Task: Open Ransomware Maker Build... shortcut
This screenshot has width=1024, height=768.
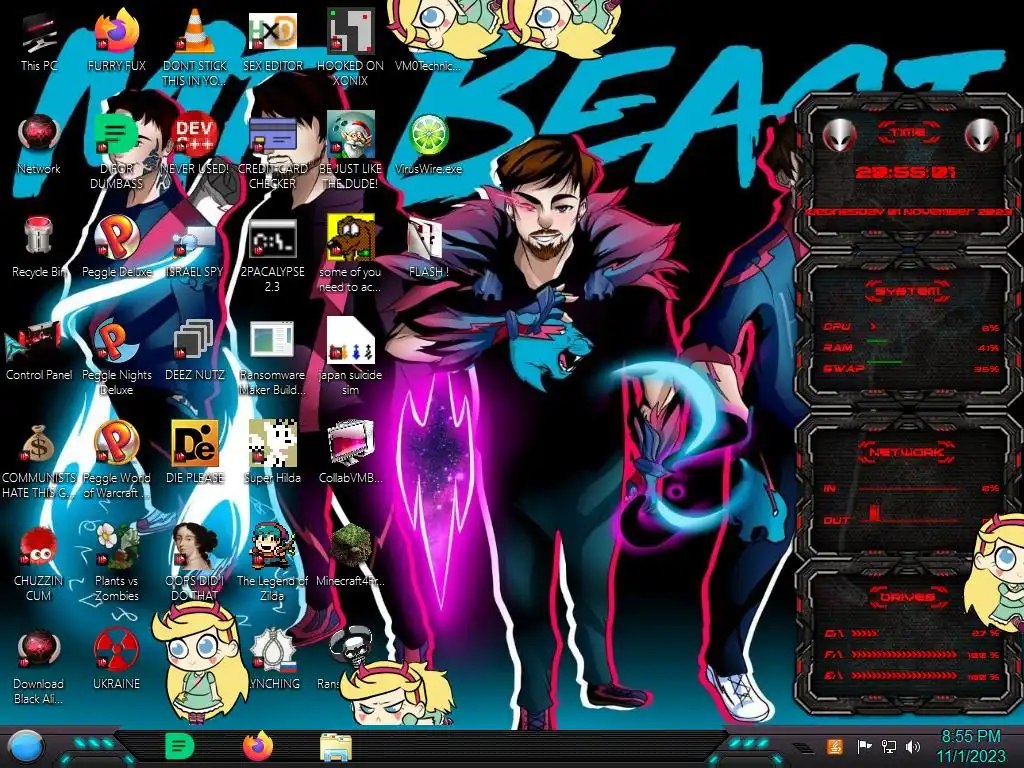Action: click(272, 358)
